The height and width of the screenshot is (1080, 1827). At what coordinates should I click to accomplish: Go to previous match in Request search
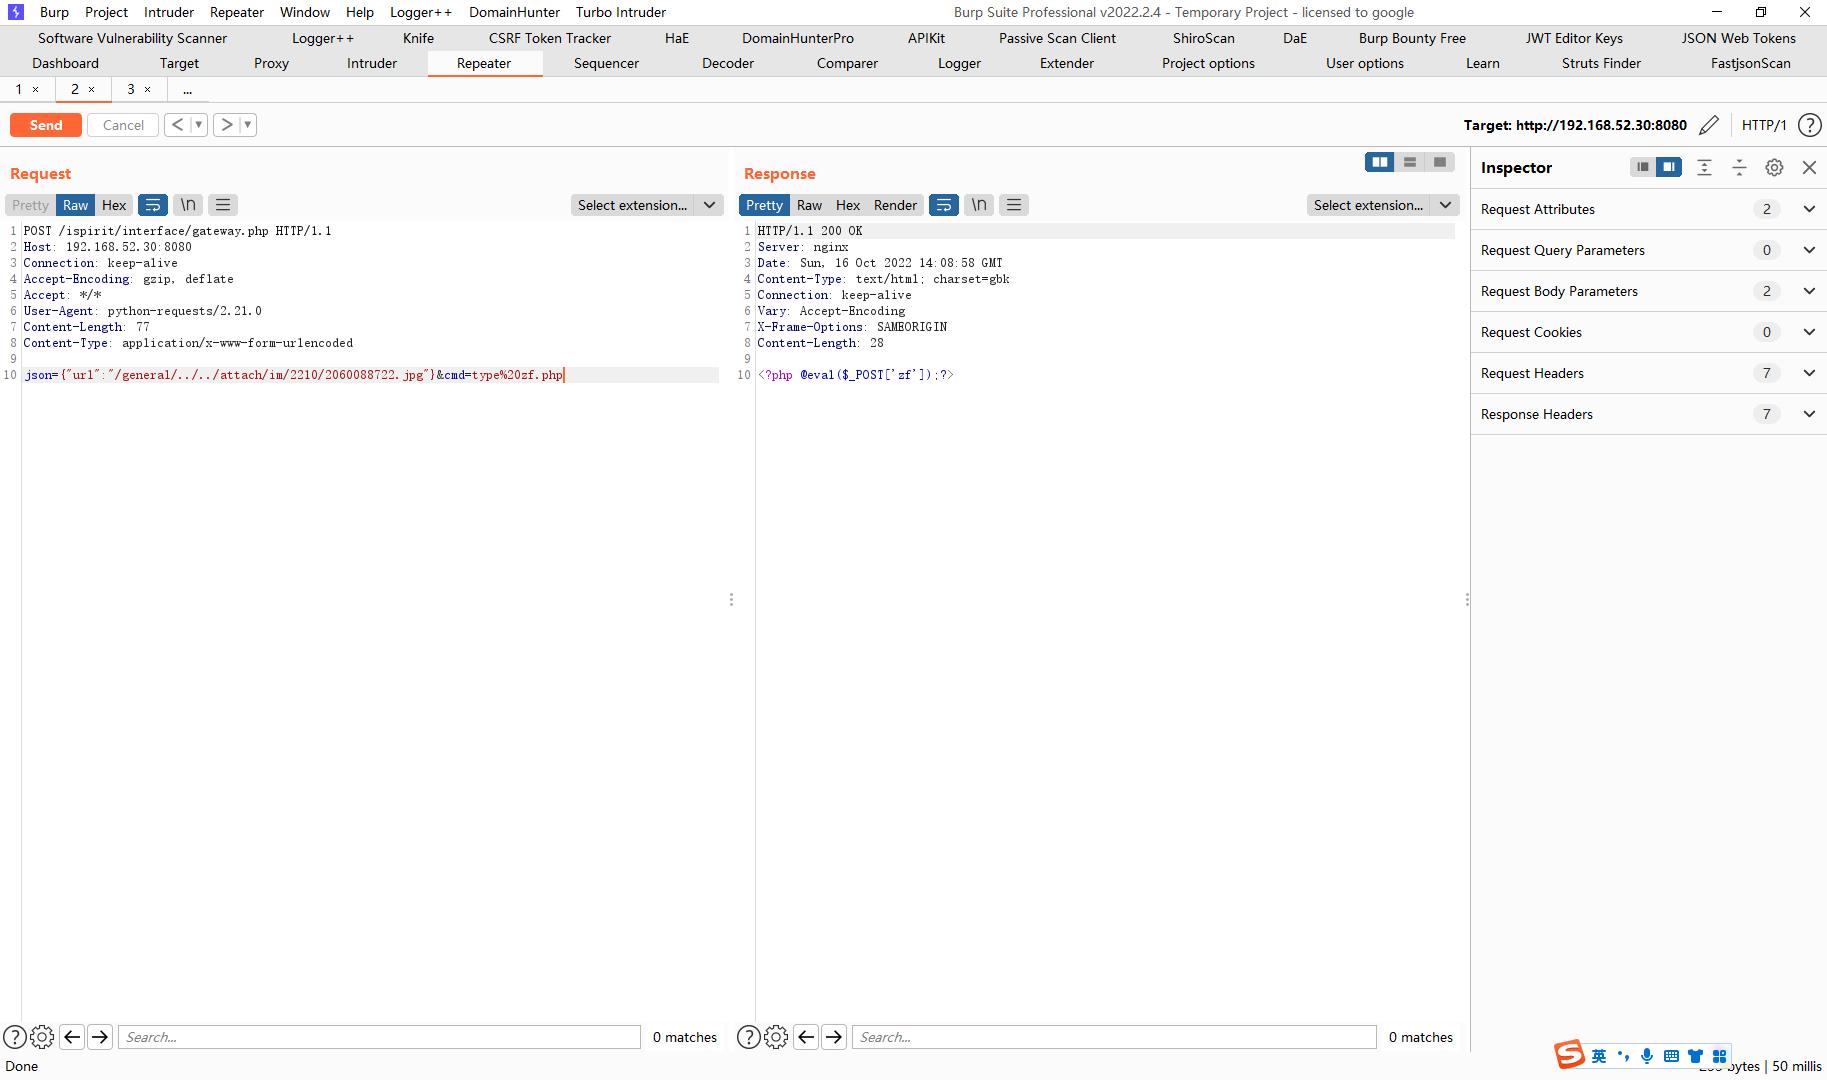72,1037
